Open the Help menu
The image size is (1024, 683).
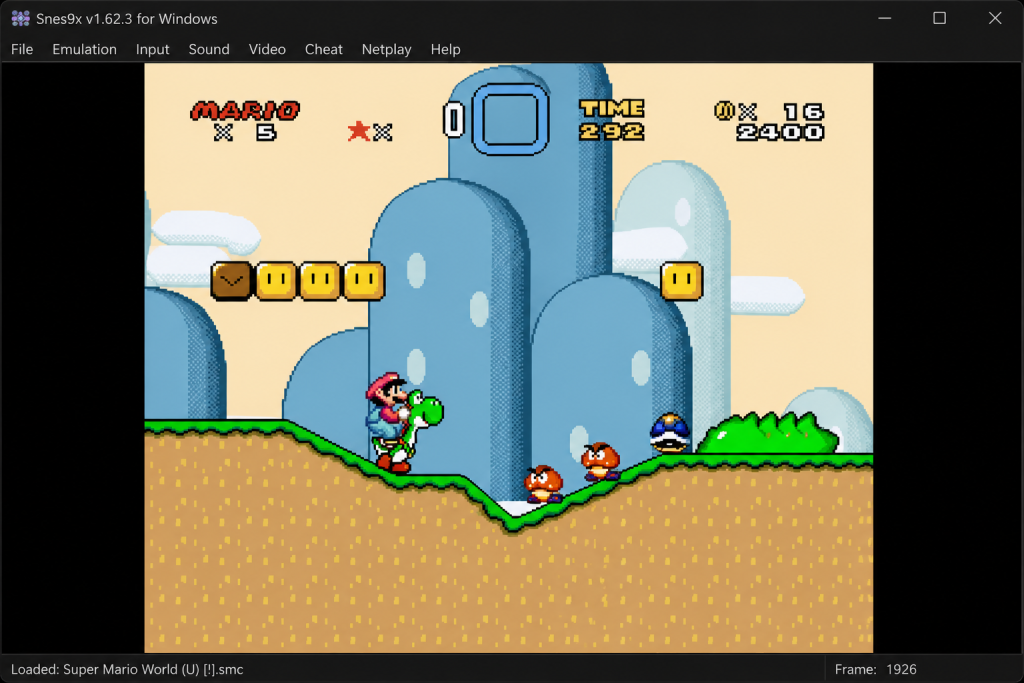pos(445,50)
